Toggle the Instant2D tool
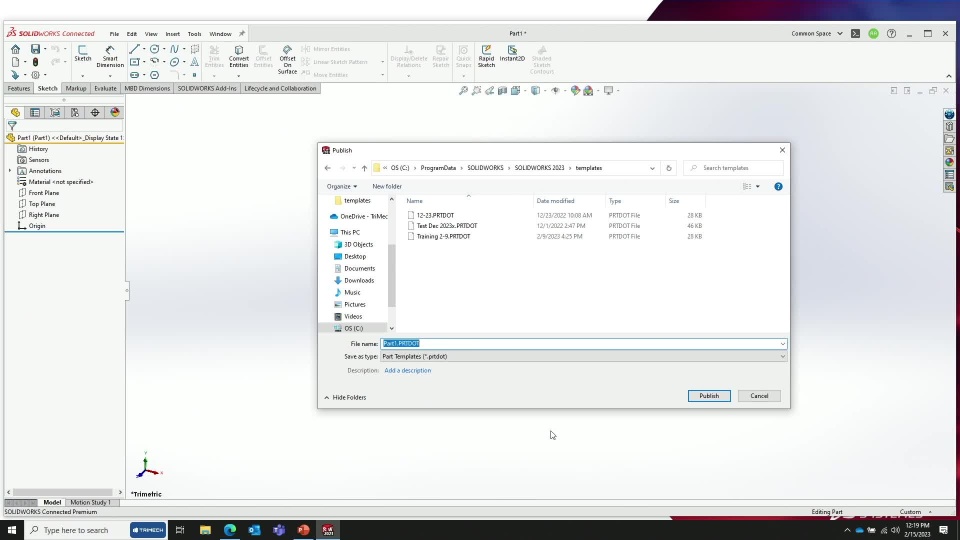The width and height of the screenshot is (960, 540). (x=512, y=53)
